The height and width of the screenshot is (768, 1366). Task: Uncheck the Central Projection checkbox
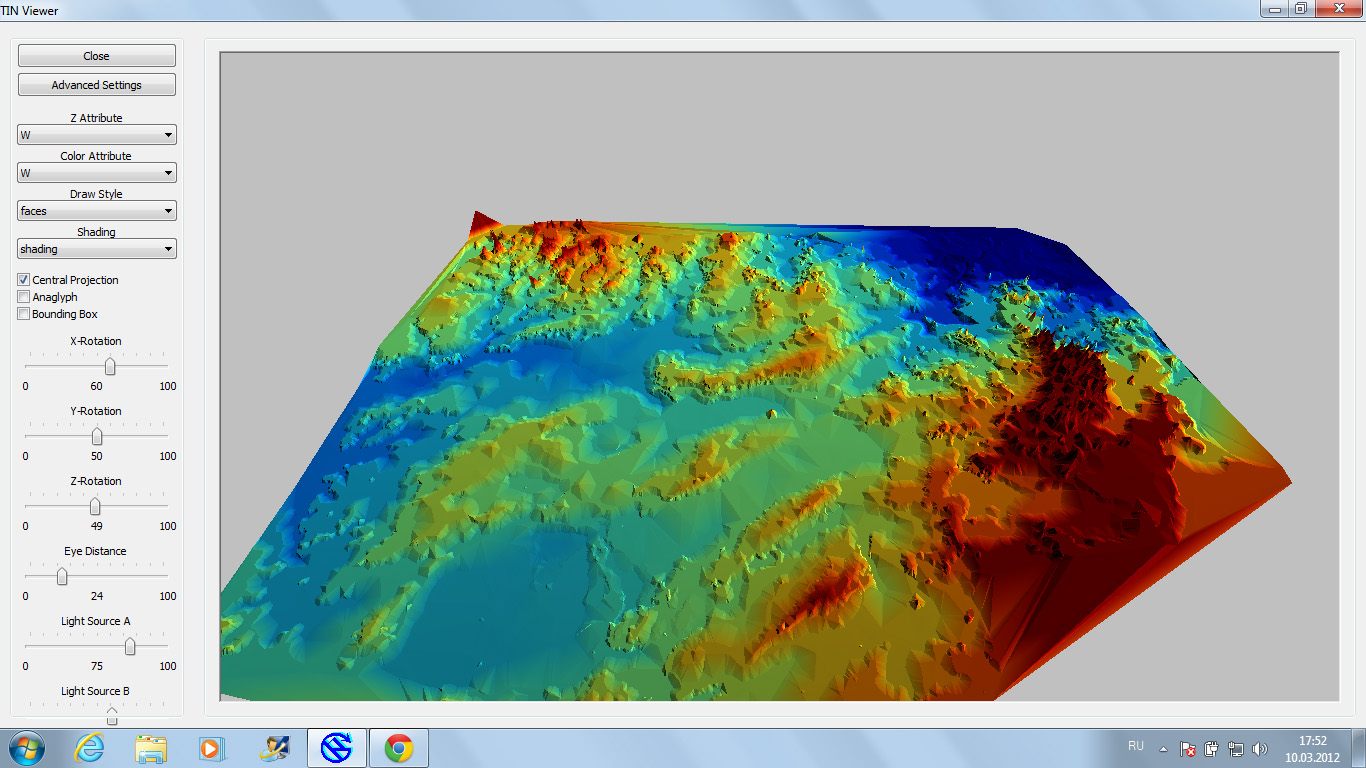click(x=24, y=280)
